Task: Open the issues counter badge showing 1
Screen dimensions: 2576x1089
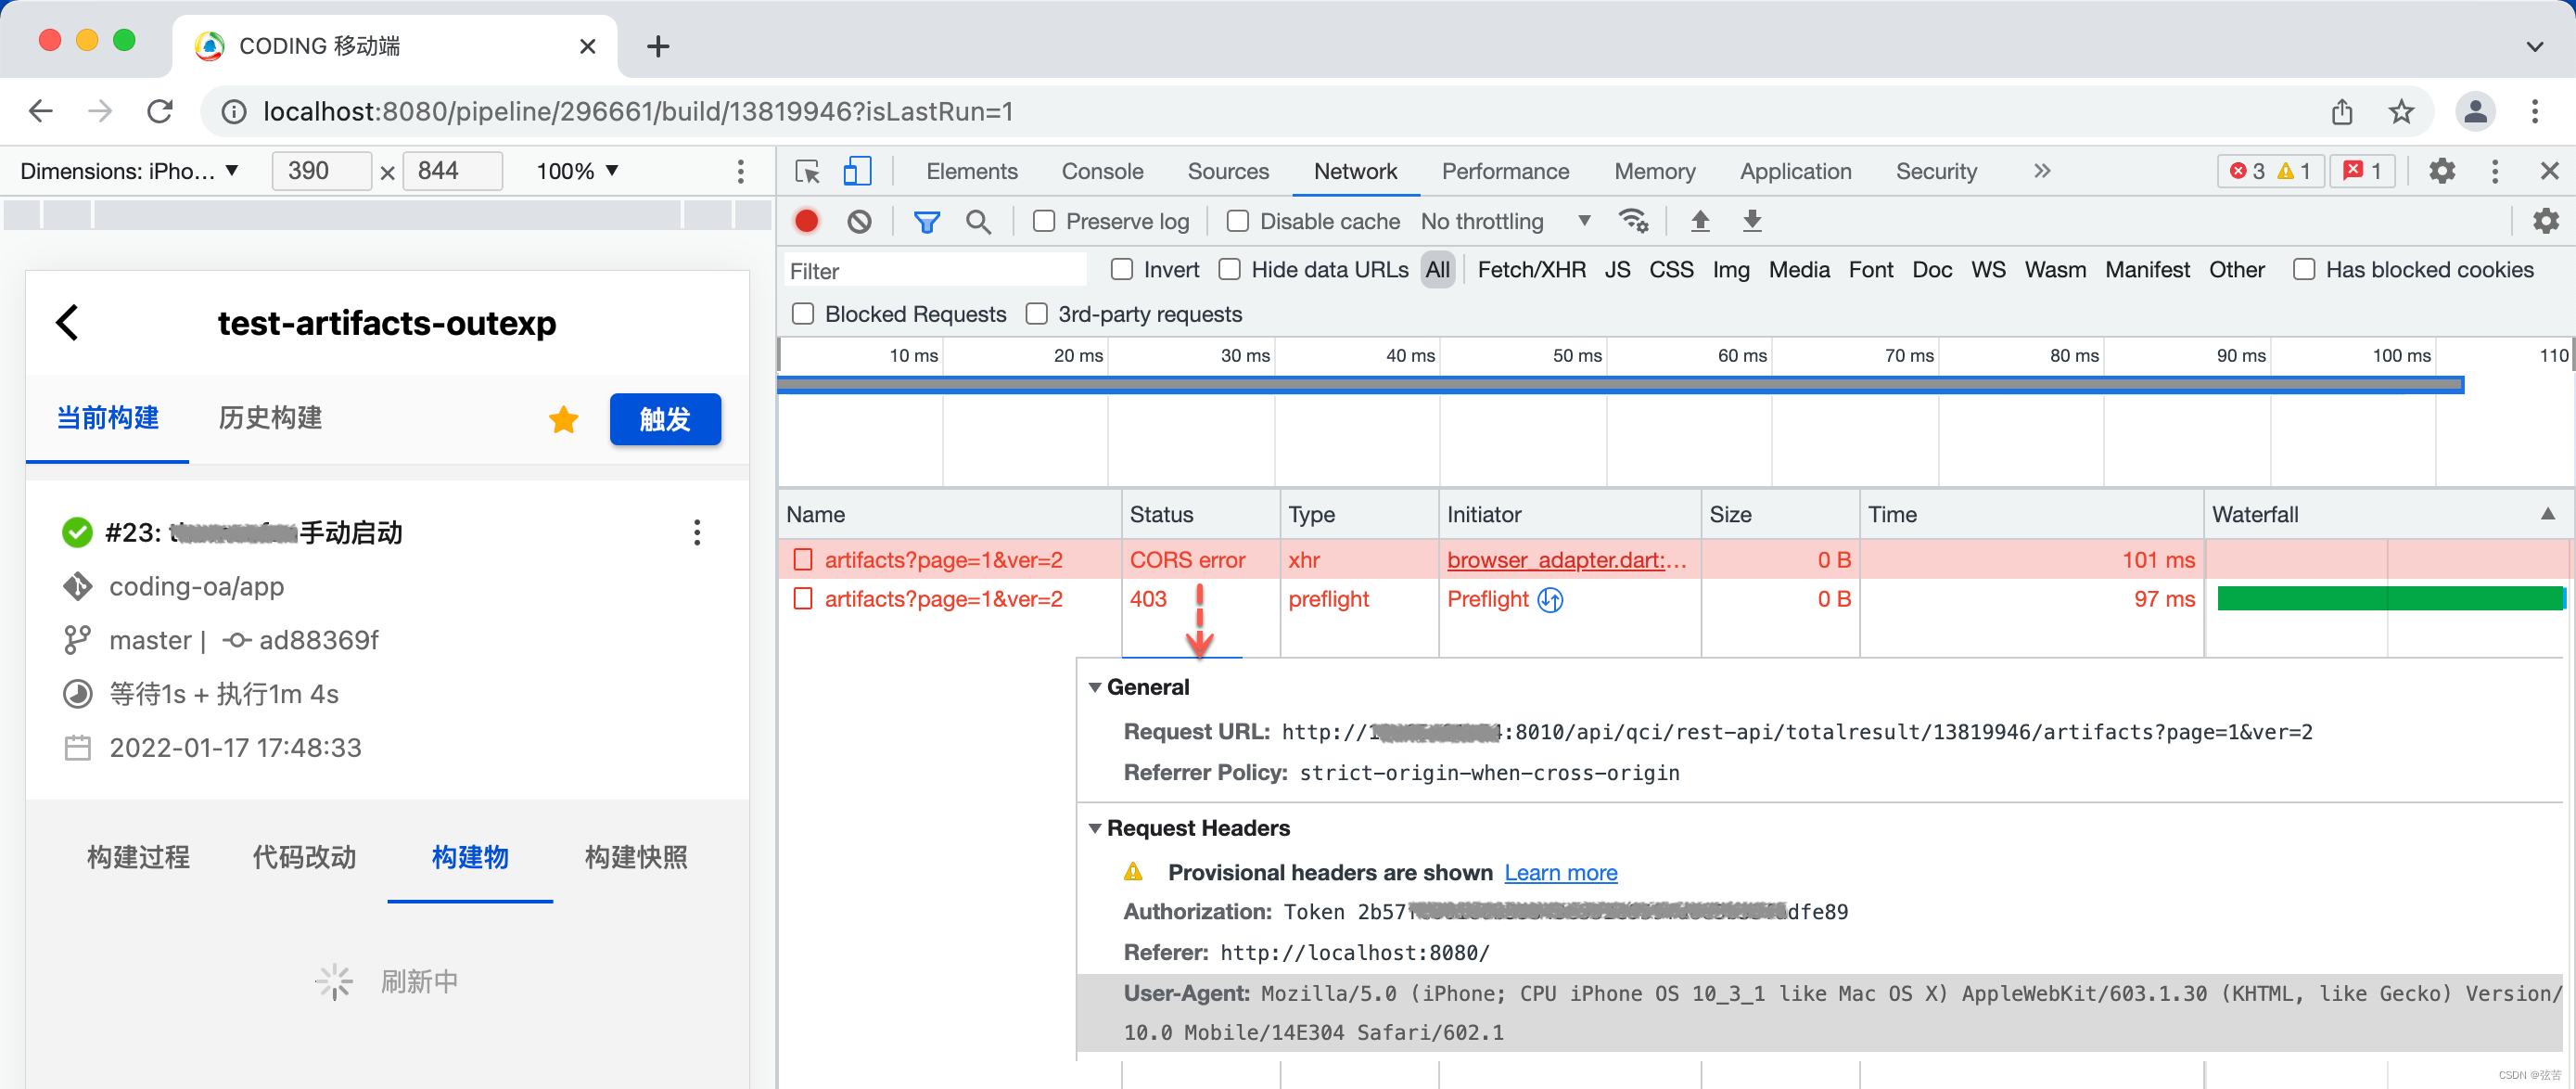Action: 2362,171
